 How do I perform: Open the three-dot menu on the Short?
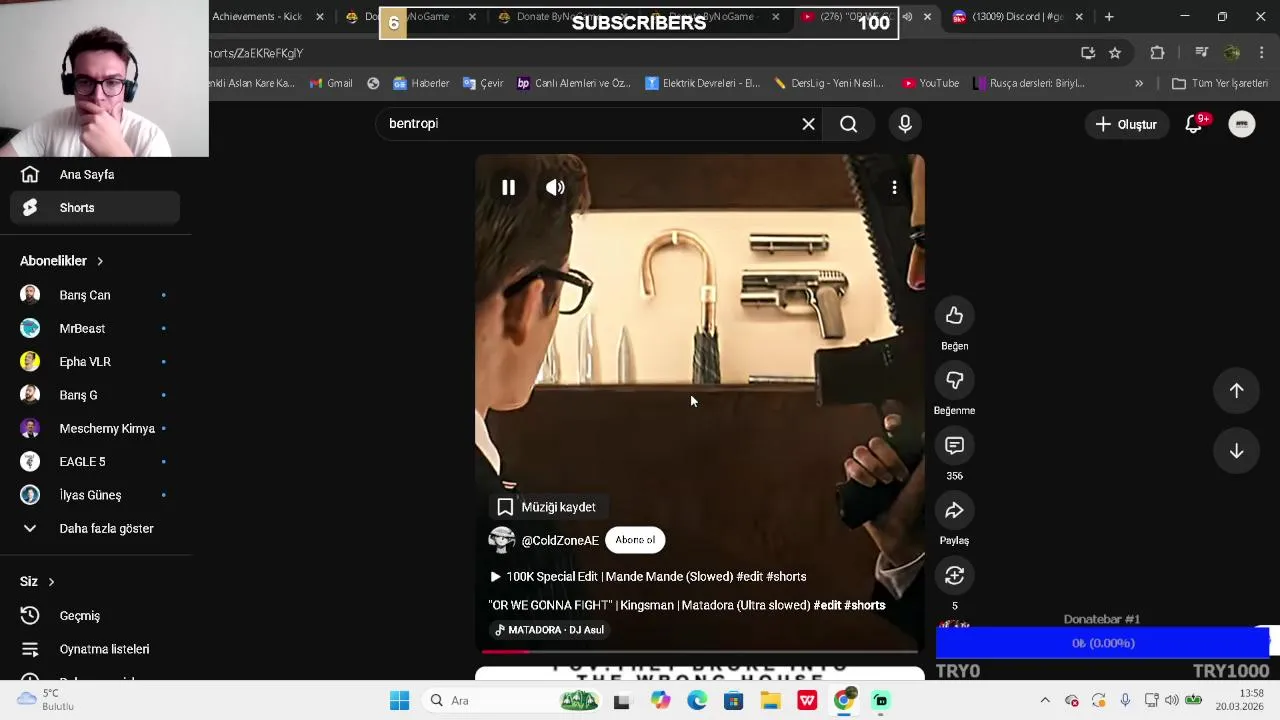[x=894, y=187]
